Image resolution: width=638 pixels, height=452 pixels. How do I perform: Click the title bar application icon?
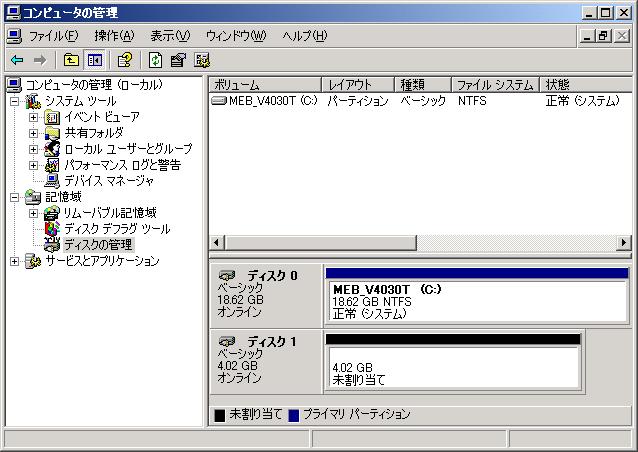tap(13, 13)
